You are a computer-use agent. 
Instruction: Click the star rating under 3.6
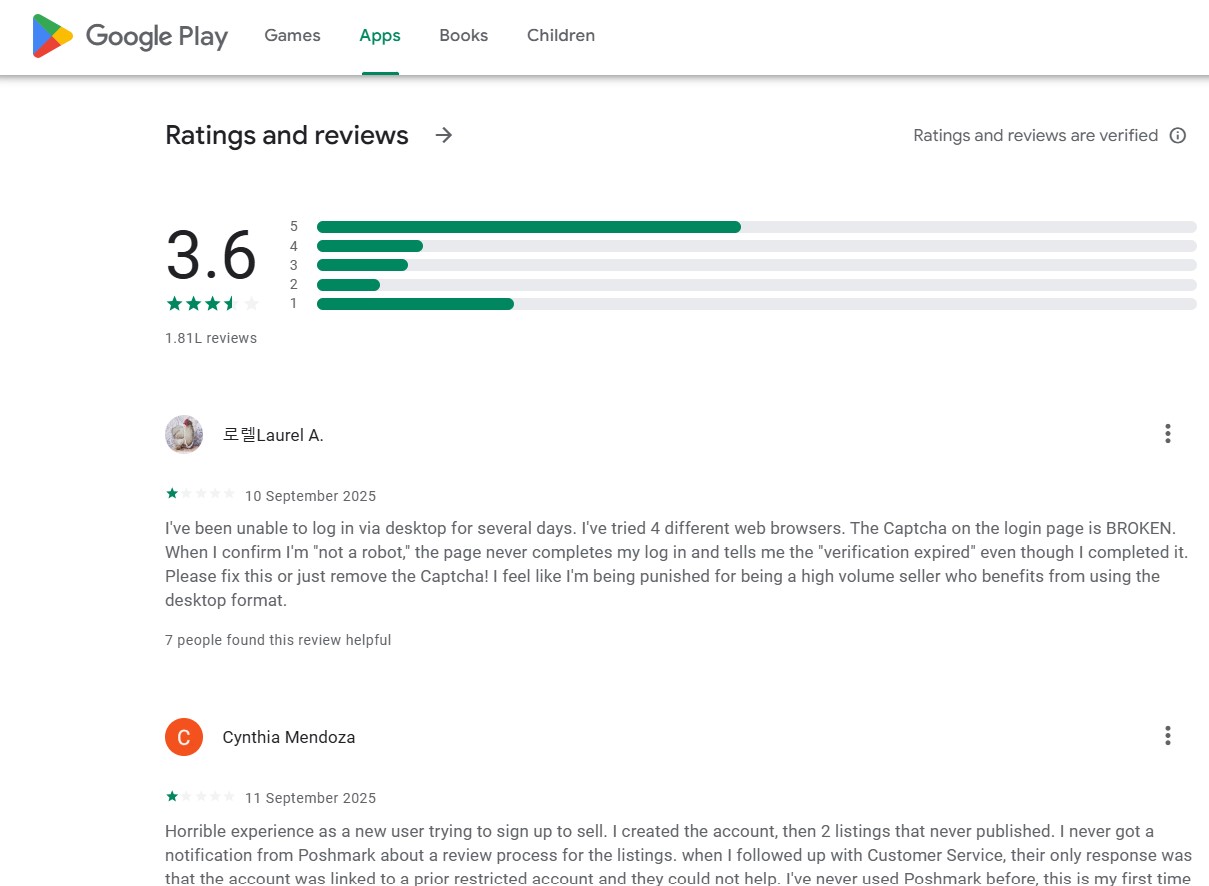tap(212, 303)
